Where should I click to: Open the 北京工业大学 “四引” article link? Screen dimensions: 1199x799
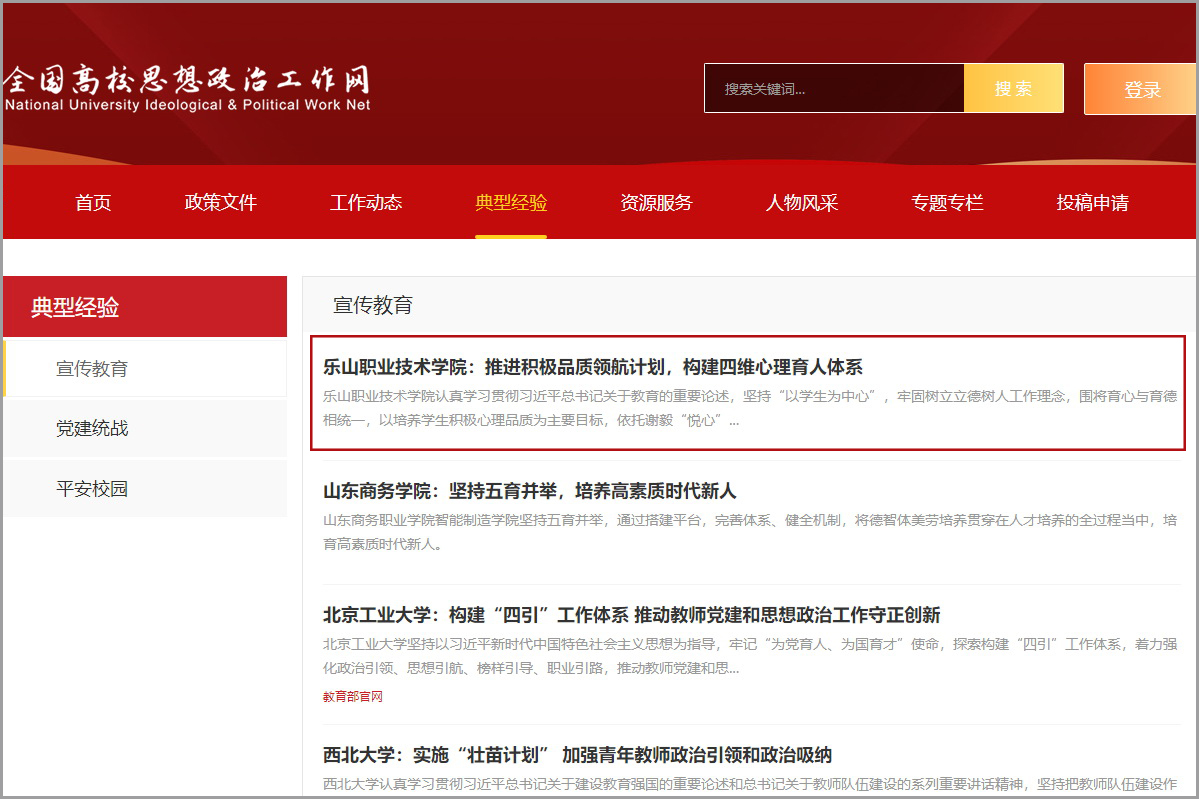[x=631, y=615]
